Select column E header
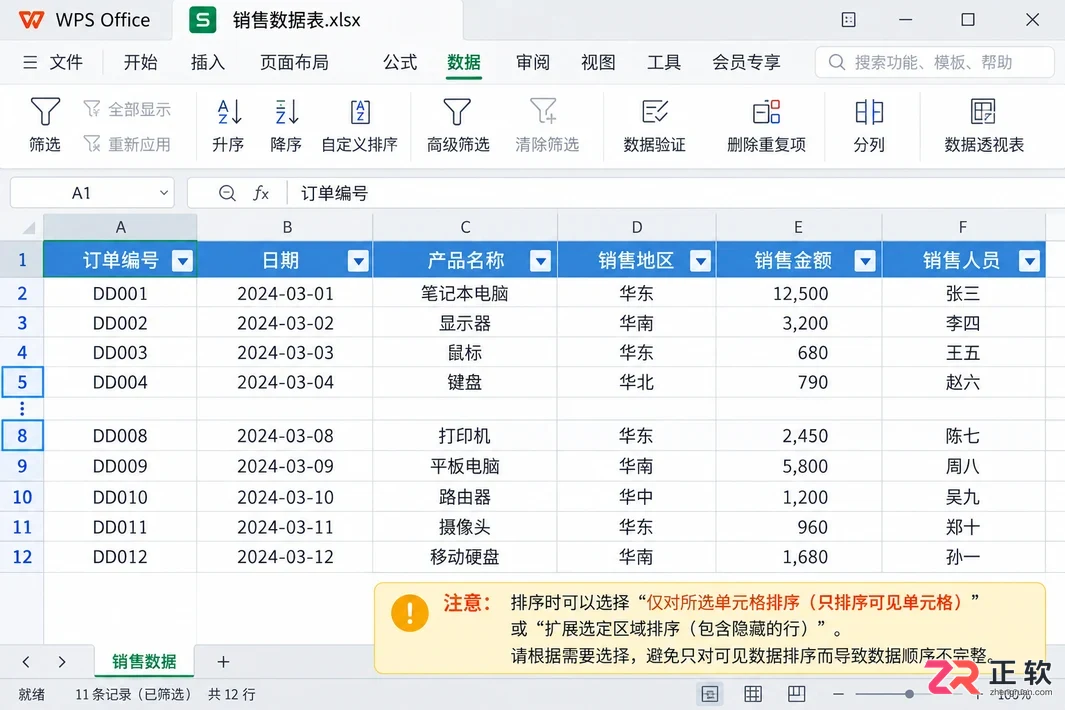 point(799,228)
